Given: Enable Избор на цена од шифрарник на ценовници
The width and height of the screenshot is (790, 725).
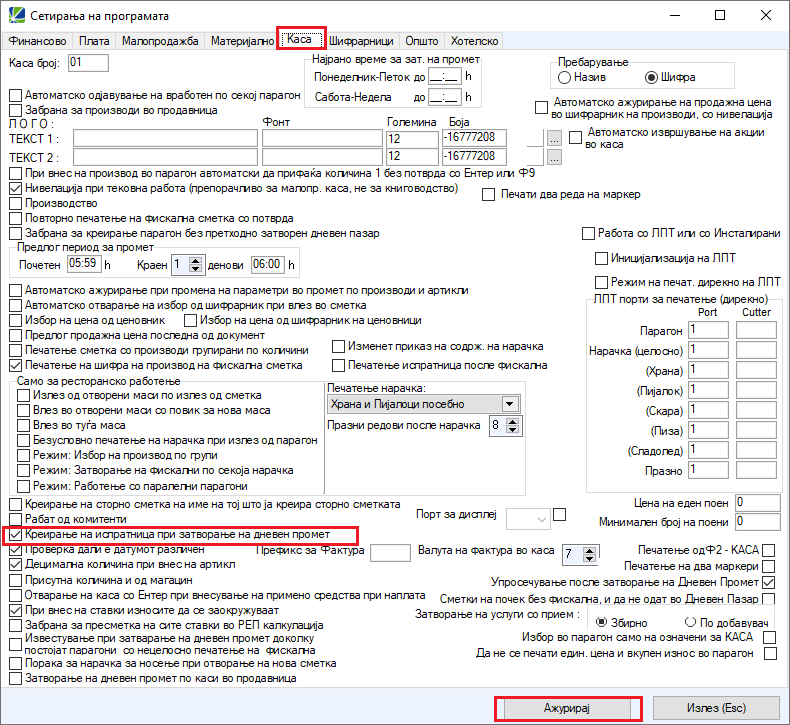Looking at the screenshot, I should (x=190, y=320).
